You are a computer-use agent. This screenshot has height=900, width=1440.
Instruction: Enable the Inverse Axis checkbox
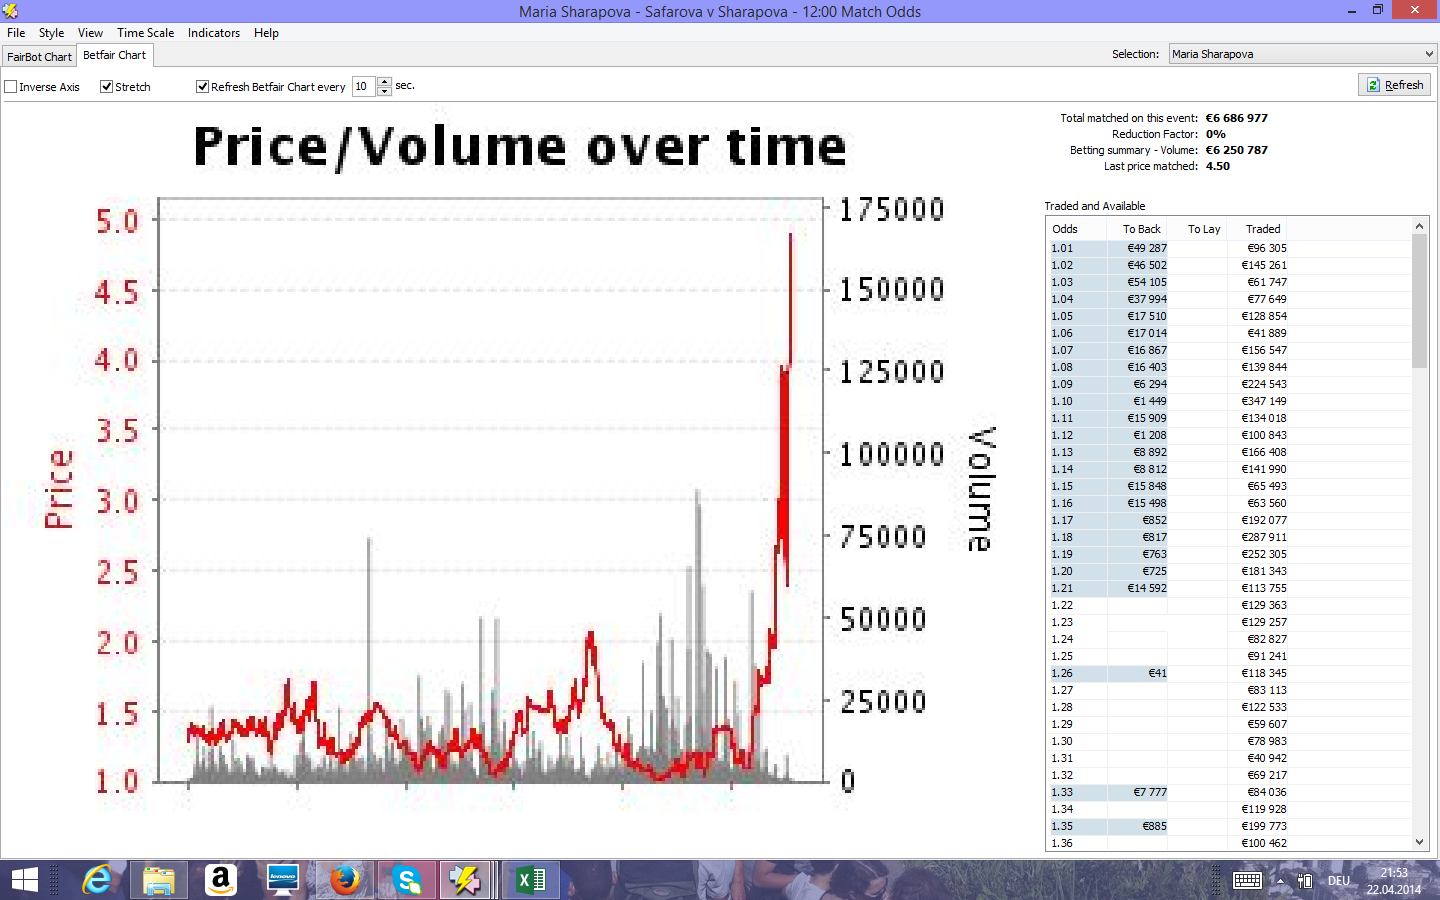11,87
